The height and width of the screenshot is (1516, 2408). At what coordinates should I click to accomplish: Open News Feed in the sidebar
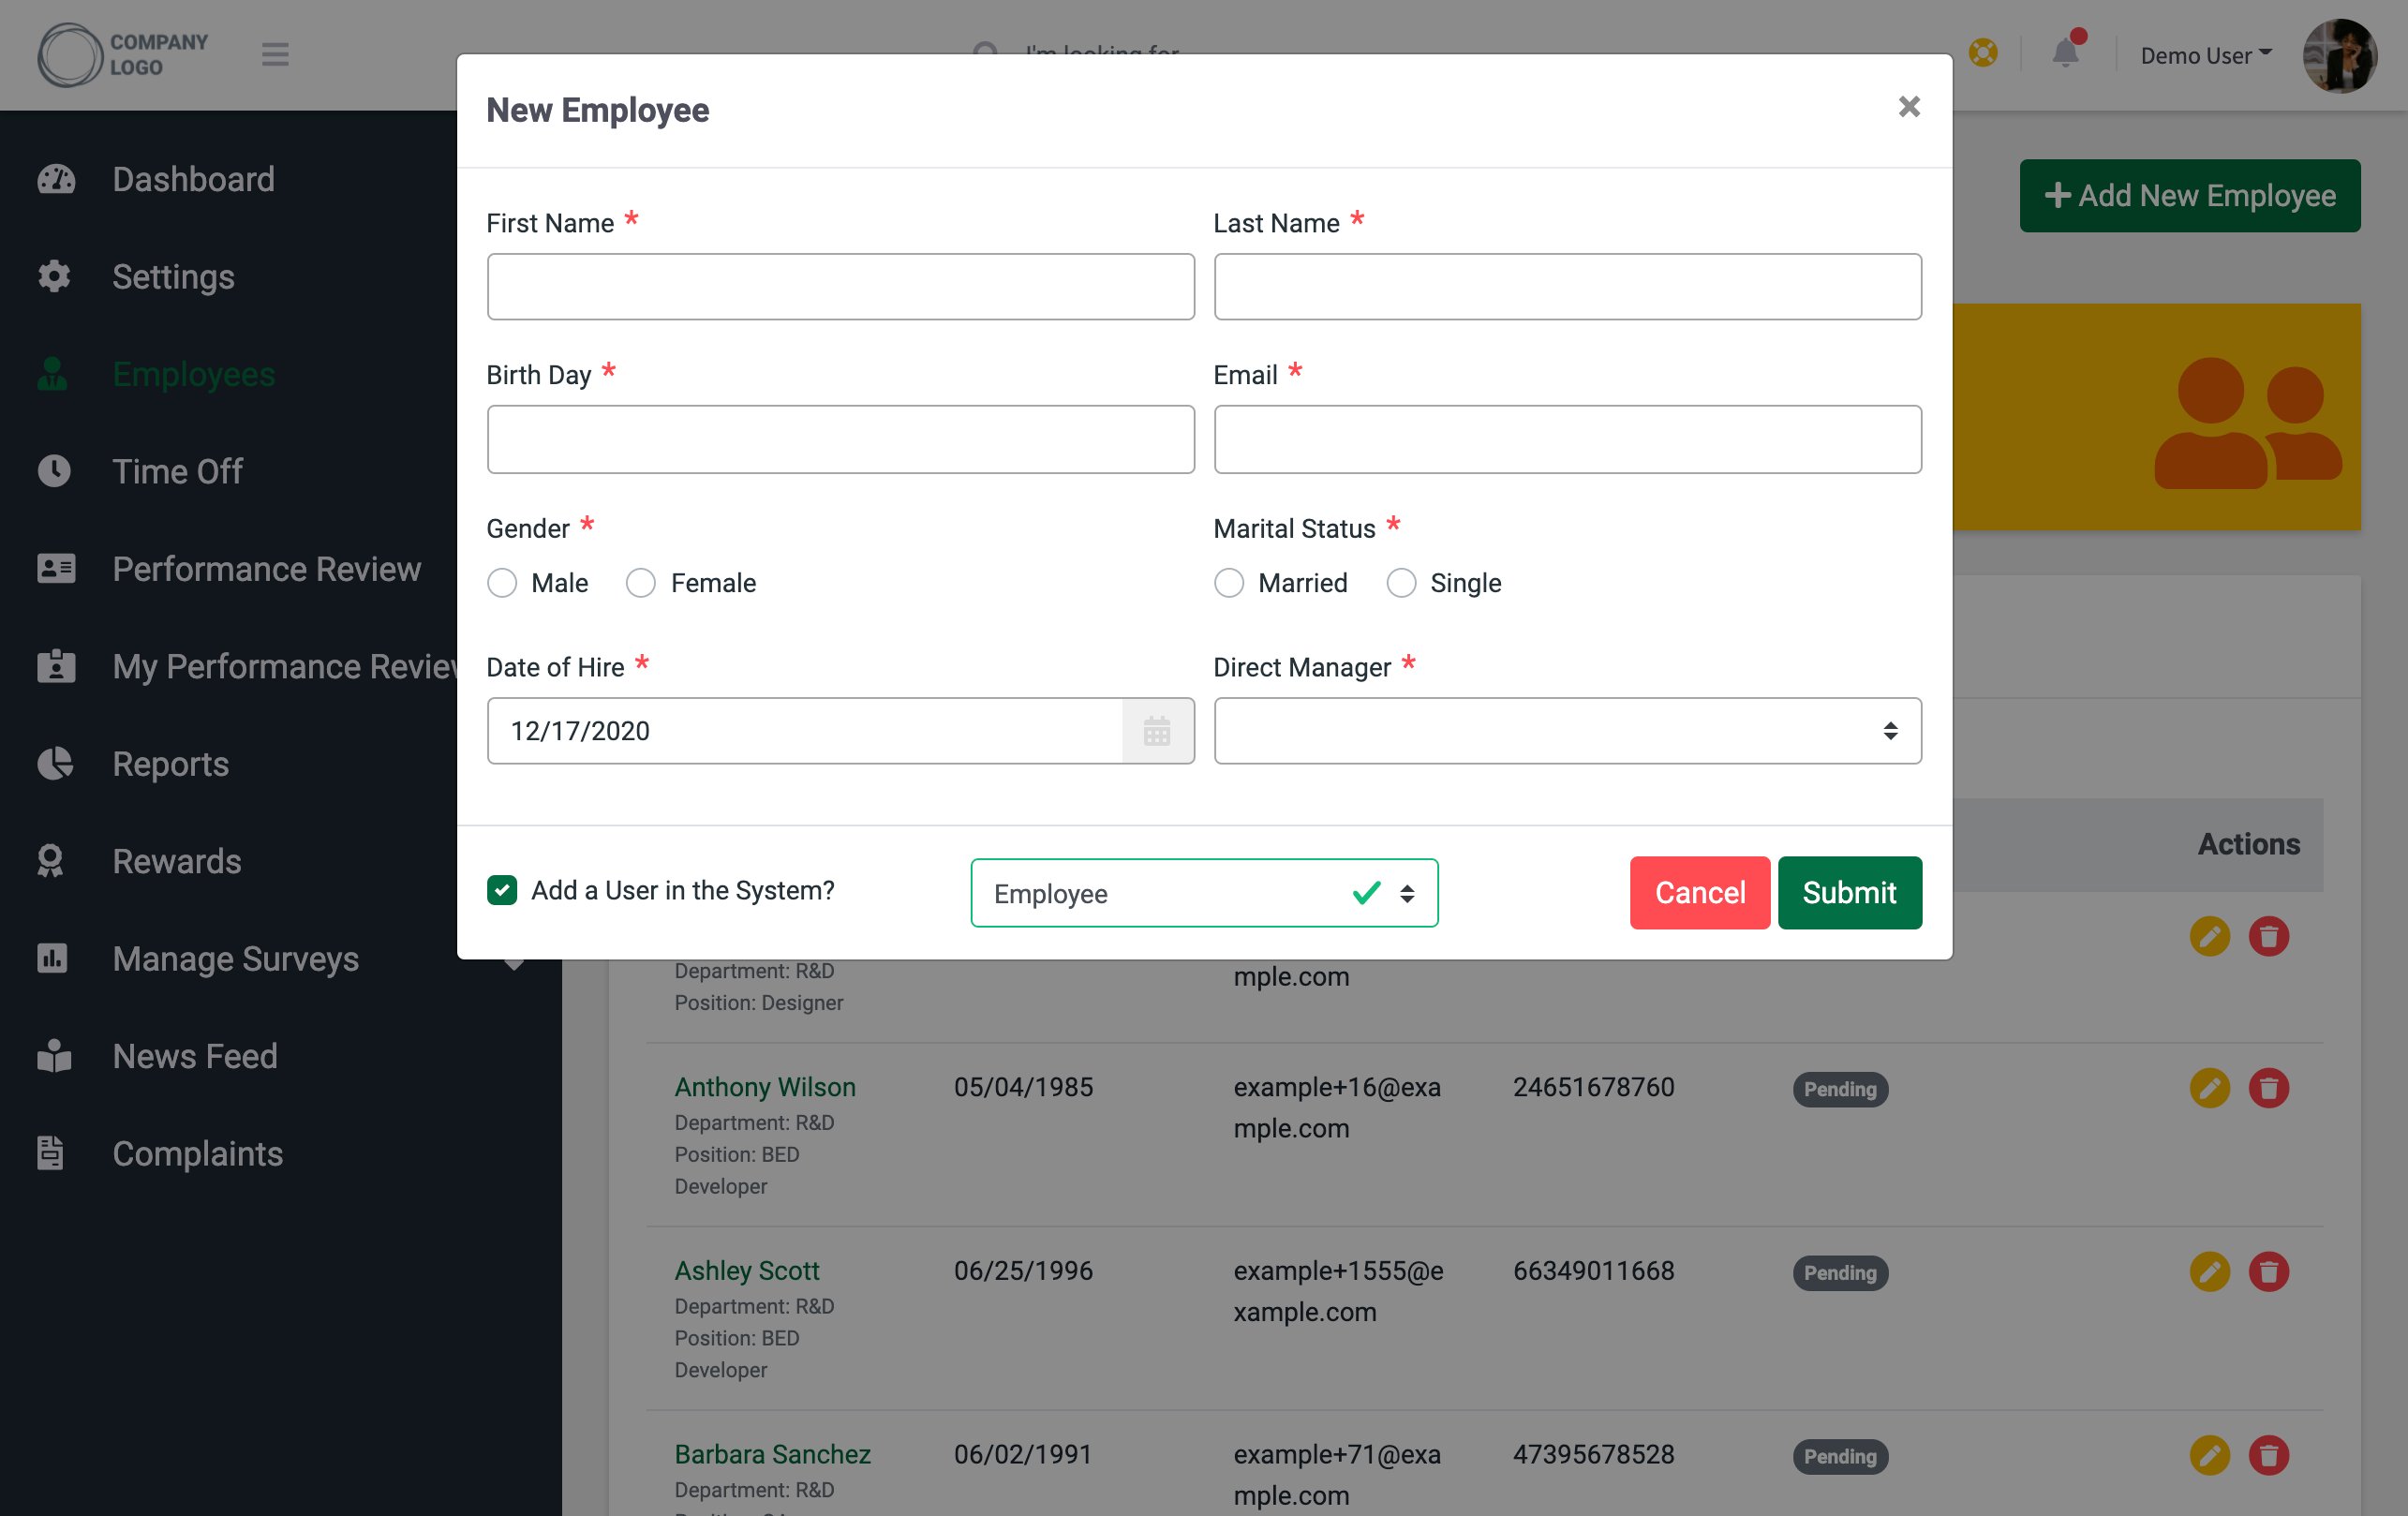point(195,1056)
